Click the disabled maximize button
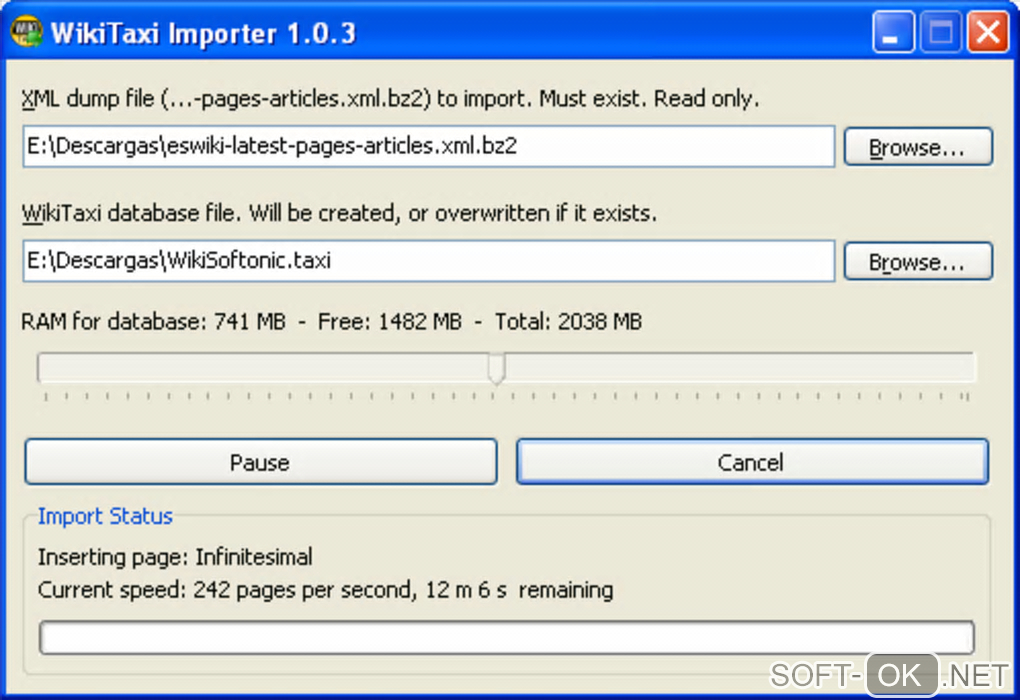Screen dimensions: 1020x700 (x=940, y=32)
